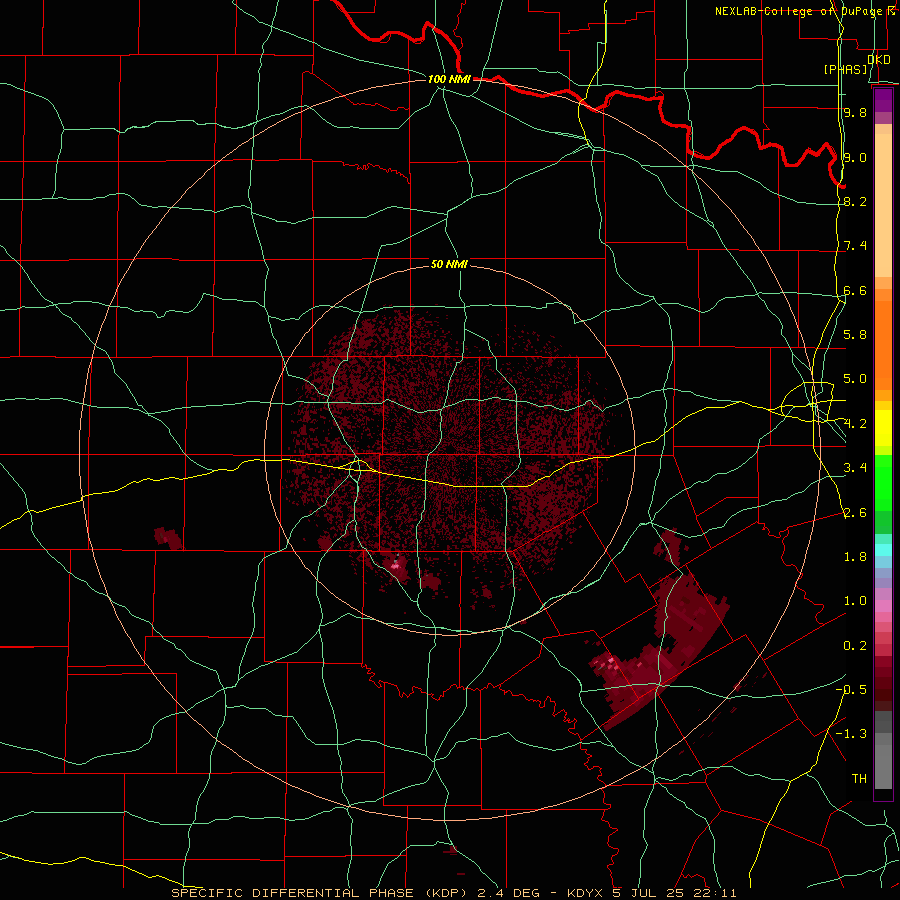This screenshot has height=900, width=900.
Task: Click the 1.8 scale label
Action: point(855,556)
